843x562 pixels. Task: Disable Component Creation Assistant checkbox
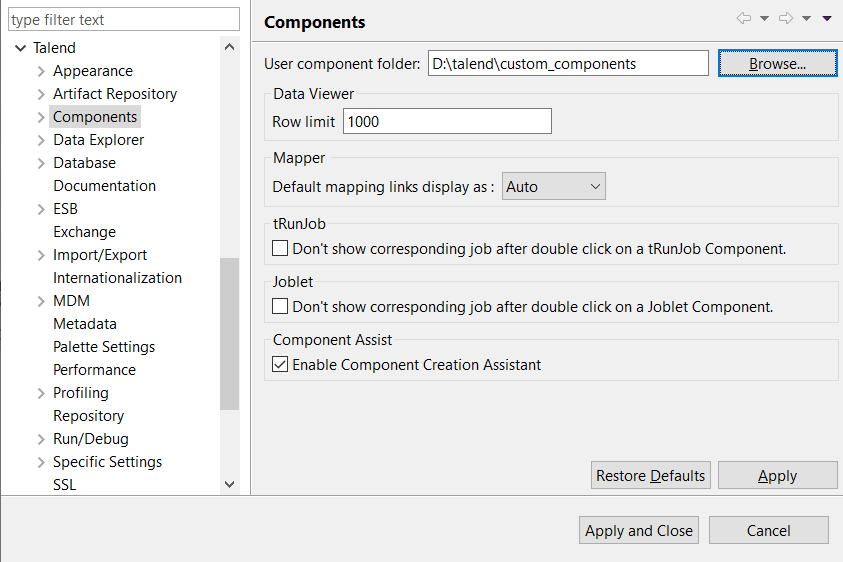[x=280, y=365]
